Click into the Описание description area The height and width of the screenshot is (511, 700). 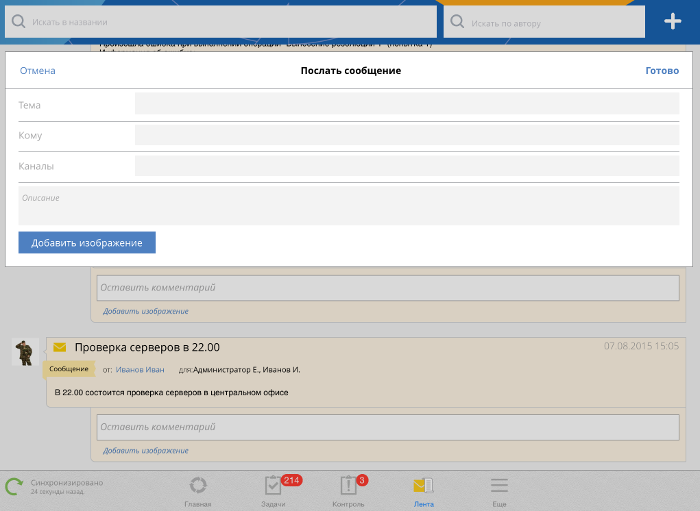point(349,206)
